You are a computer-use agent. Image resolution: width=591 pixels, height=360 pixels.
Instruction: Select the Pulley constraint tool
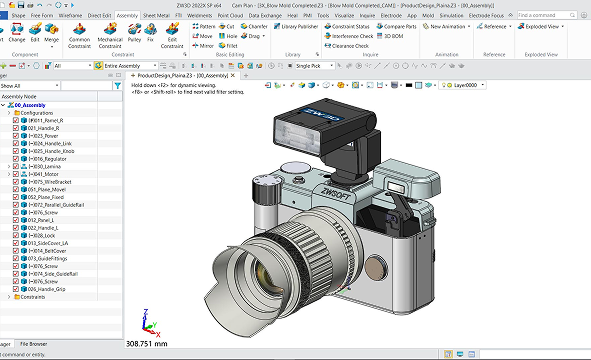[x=134, y=32]
